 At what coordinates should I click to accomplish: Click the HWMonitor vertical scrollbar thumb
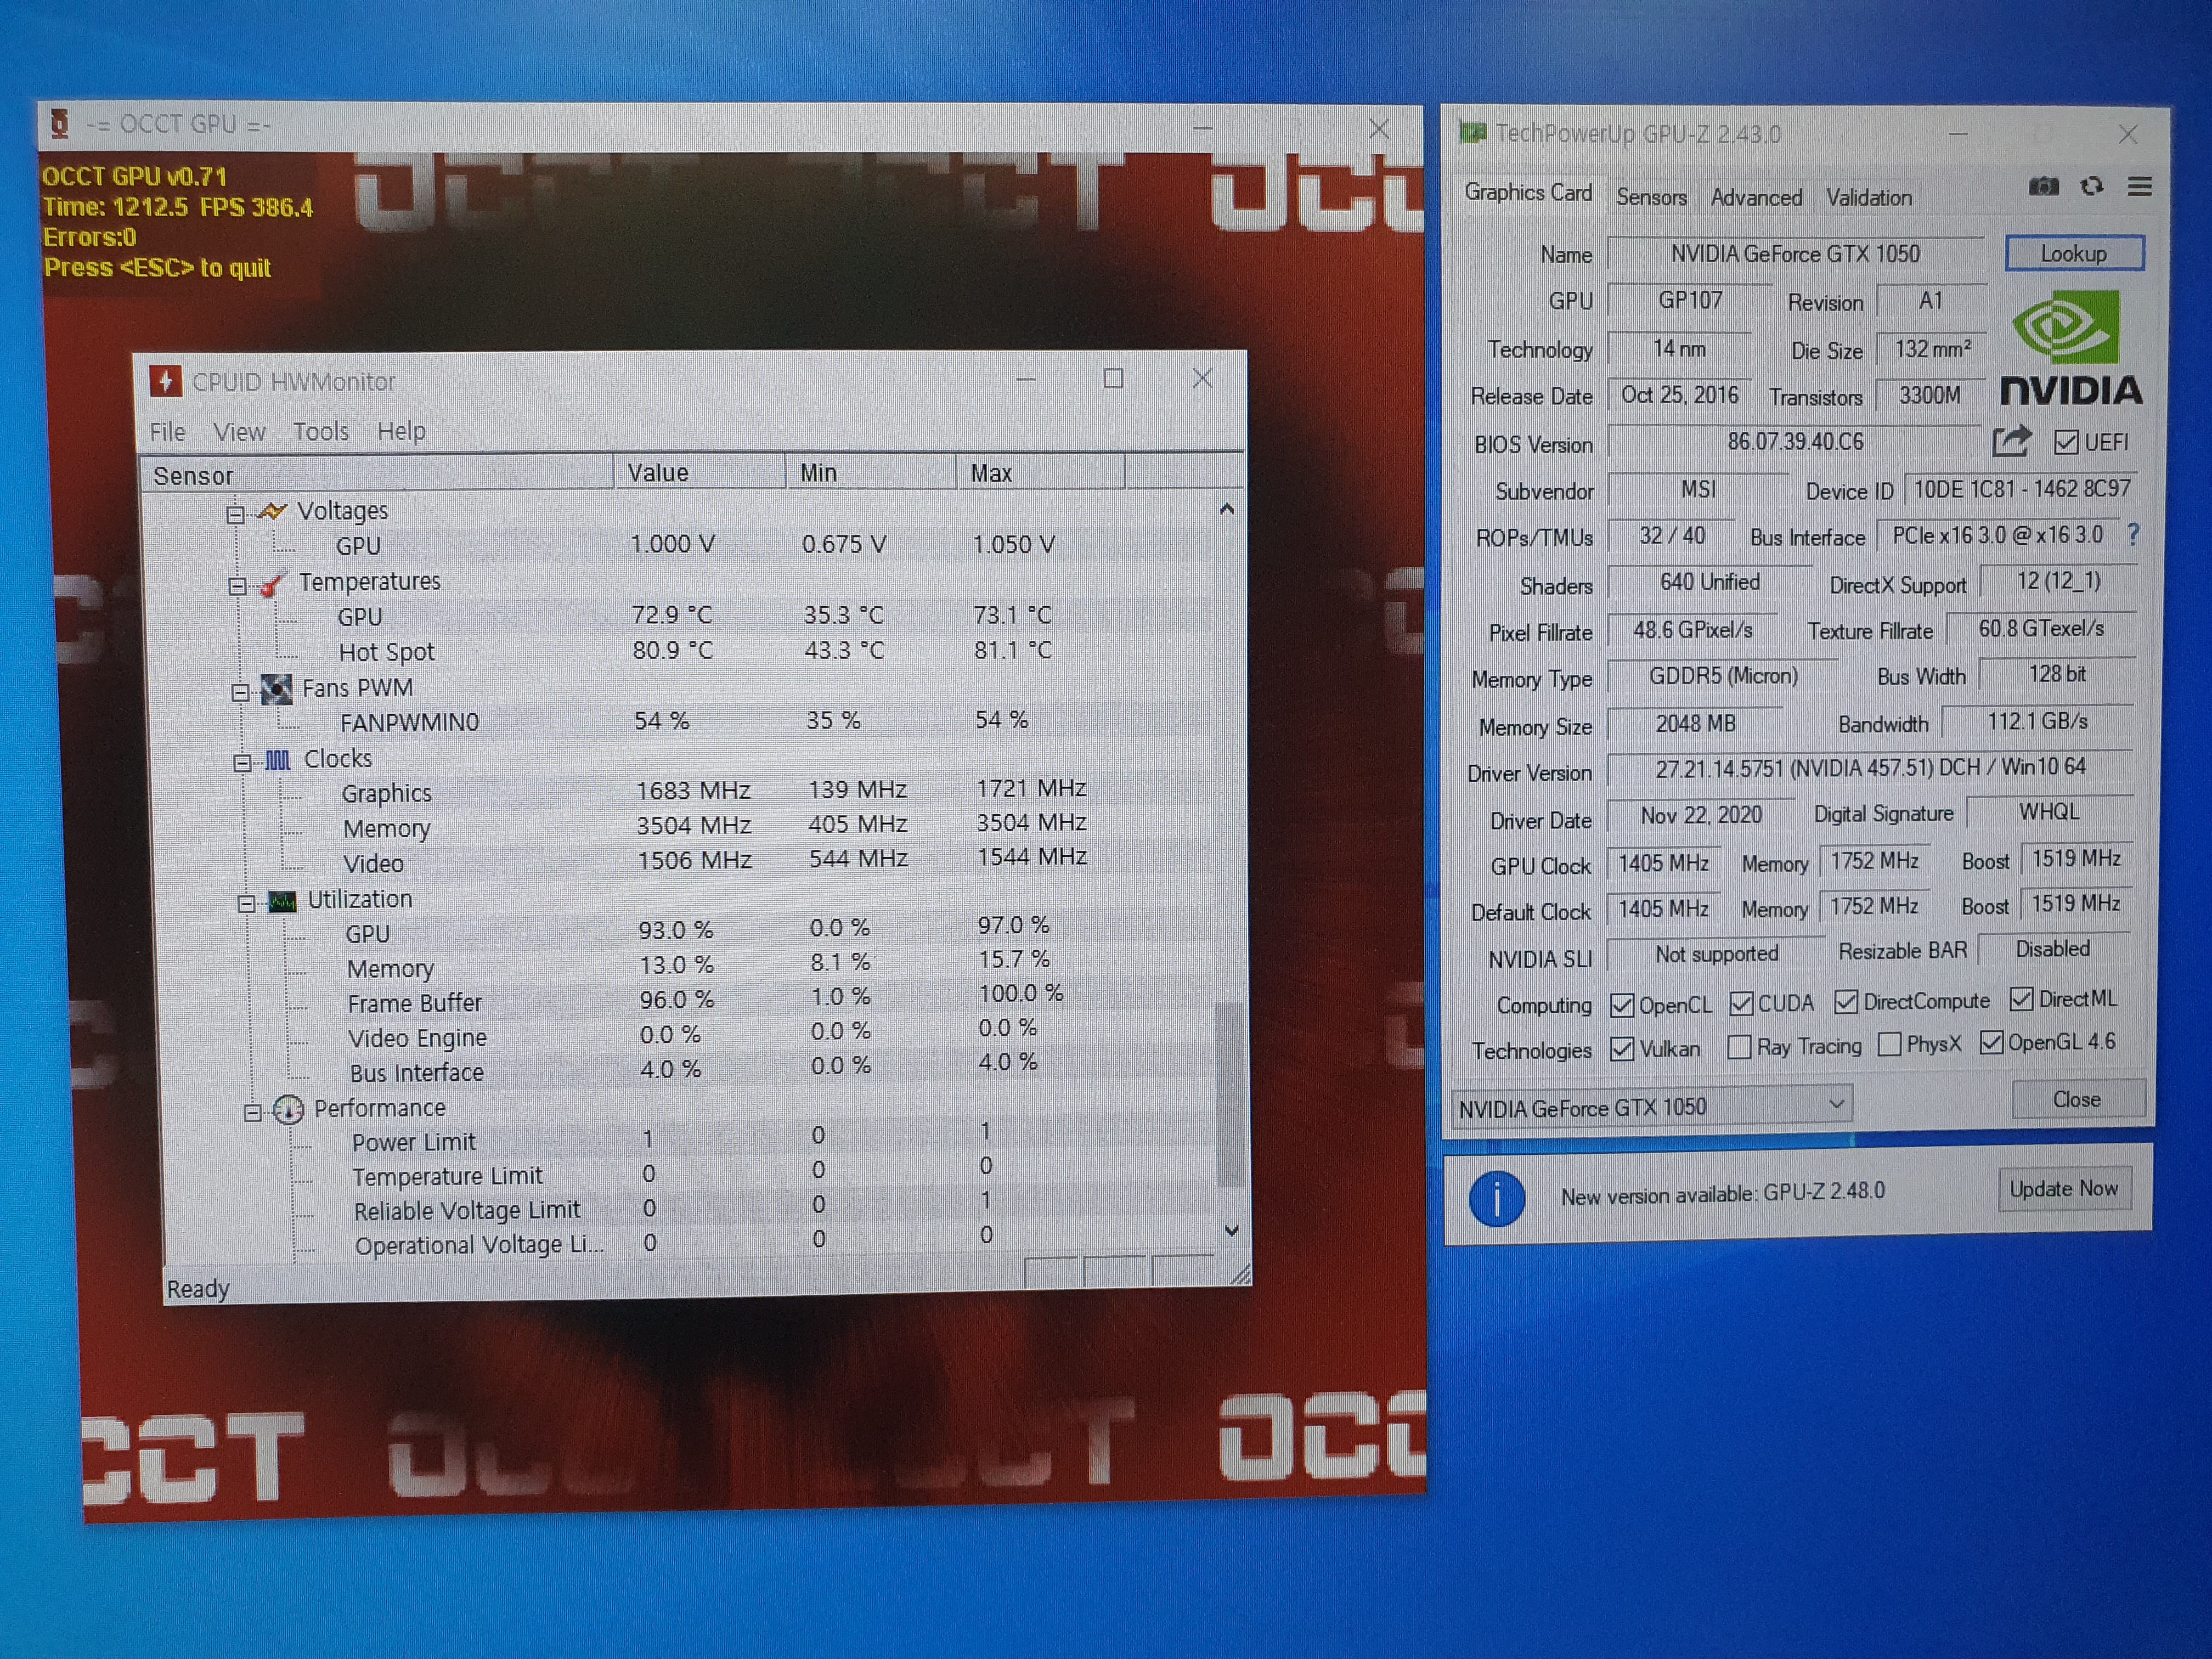(x=1230, y=1095)
